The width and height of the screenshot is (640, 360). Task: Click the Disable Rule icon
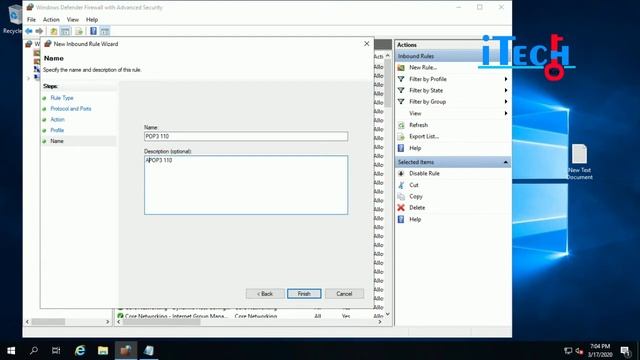click(x=401, y=173)
